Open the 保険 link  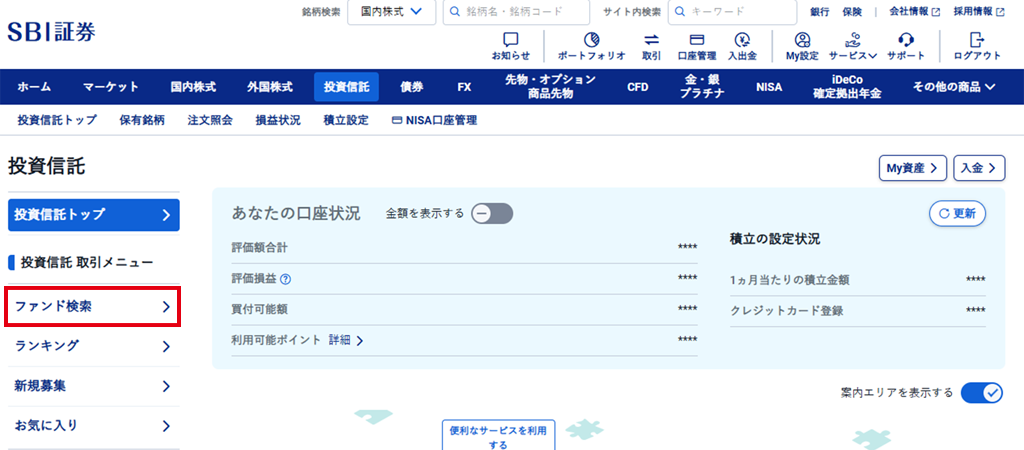point(852,12)
